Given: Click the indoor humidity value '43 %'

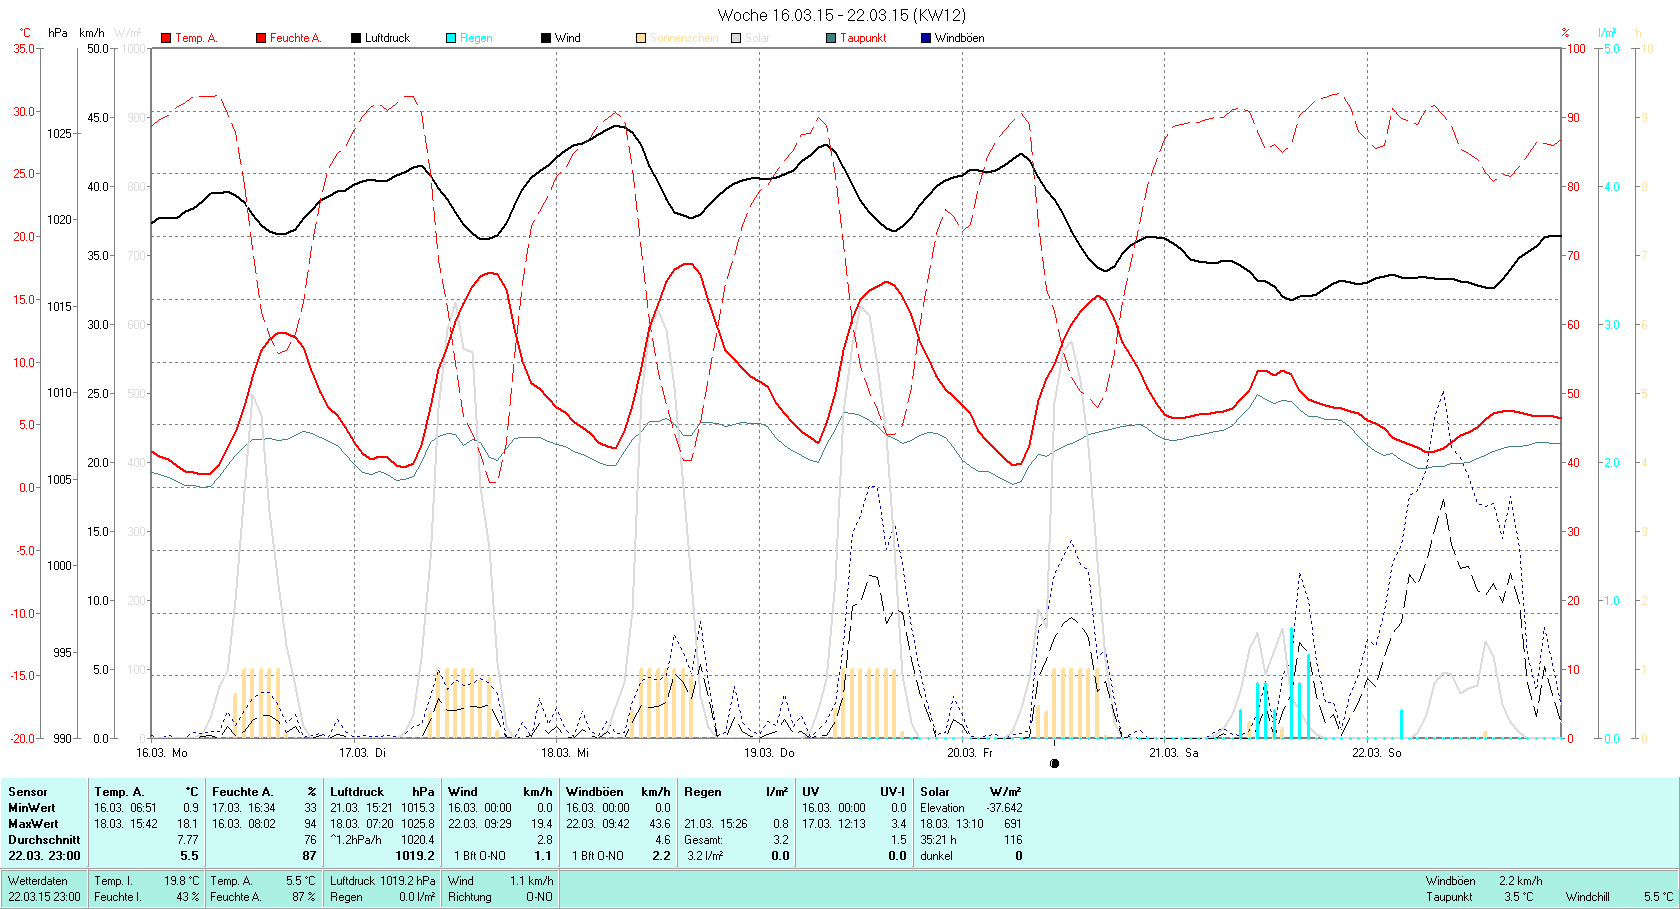Looking at the screenshot, I should 187,897.
